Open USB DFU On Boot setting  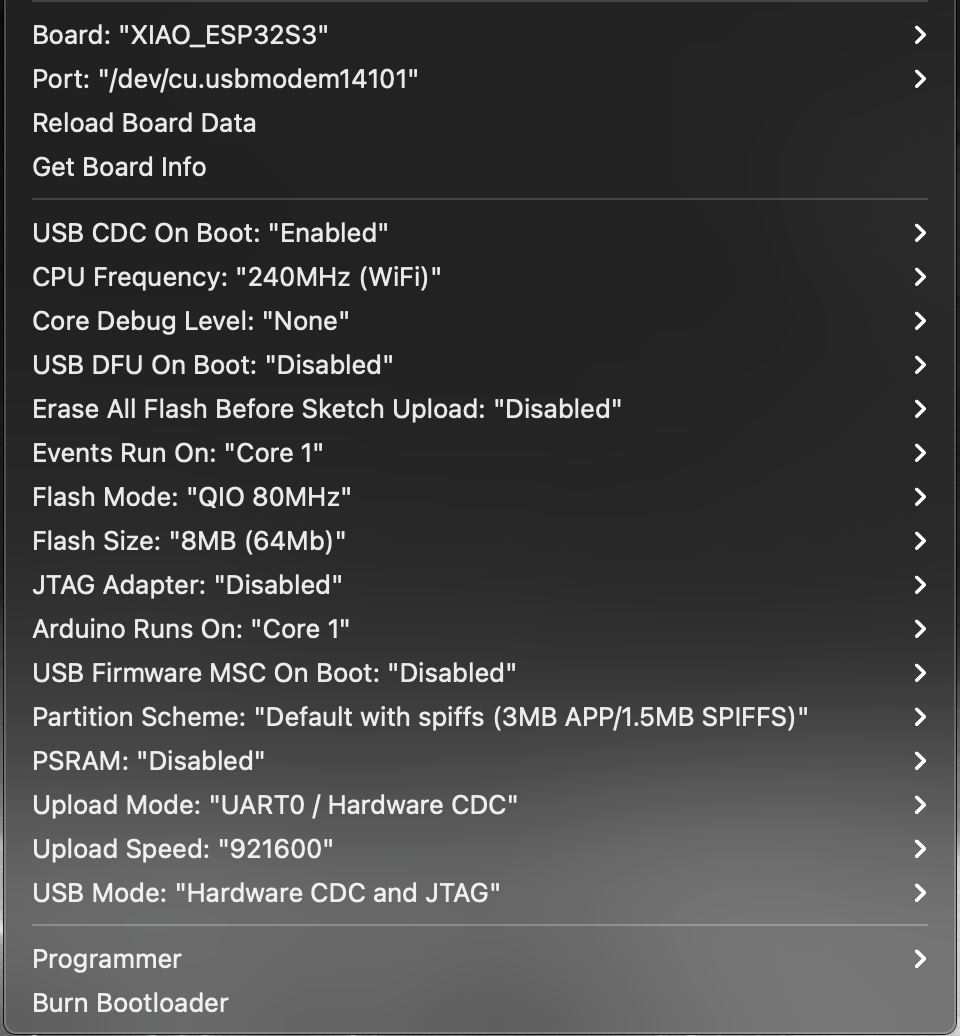click(480, 365)
